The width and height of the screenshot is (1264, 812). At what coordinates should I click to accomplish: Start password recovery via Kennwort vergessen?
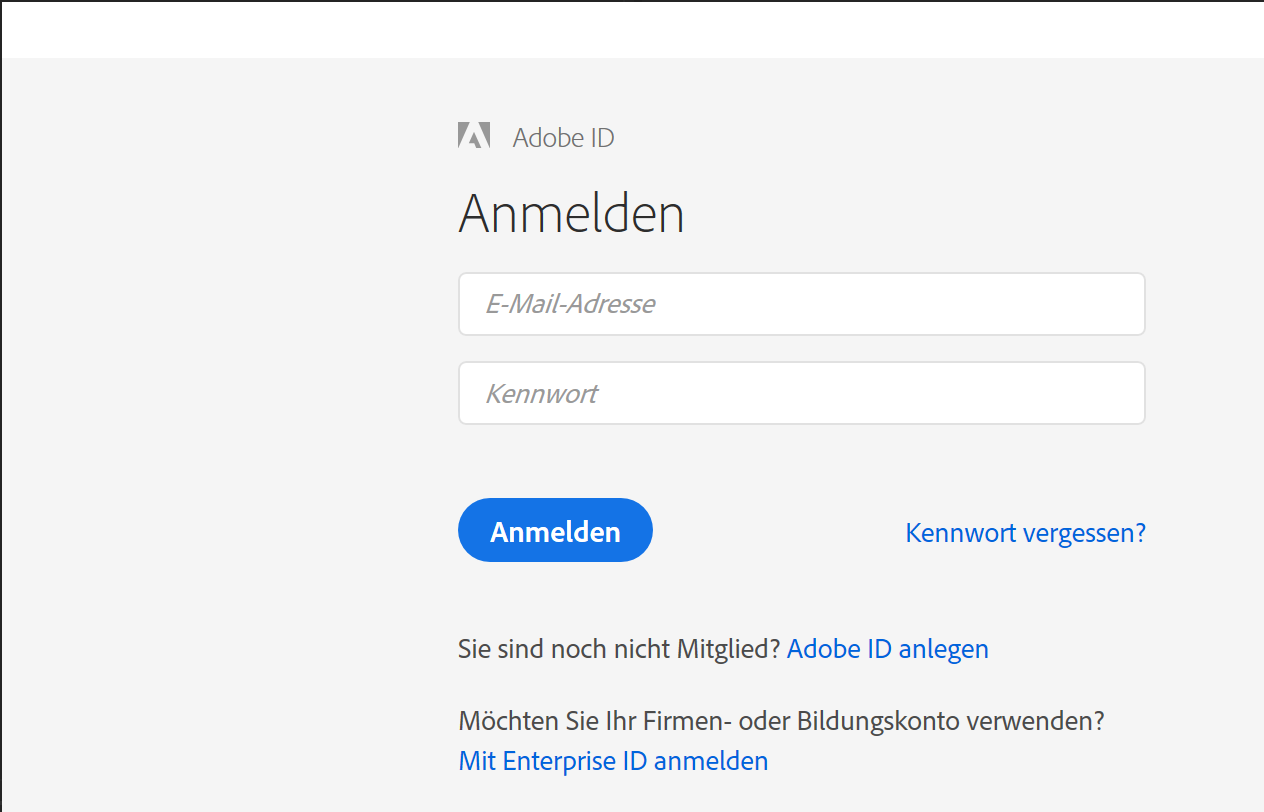click(x=1025, y=532)
